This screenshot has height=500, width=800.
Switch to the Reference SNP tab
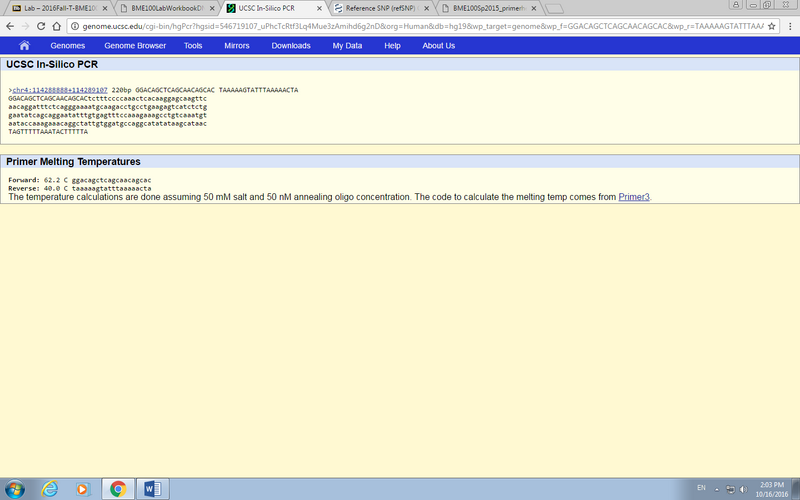coord(383,8)
